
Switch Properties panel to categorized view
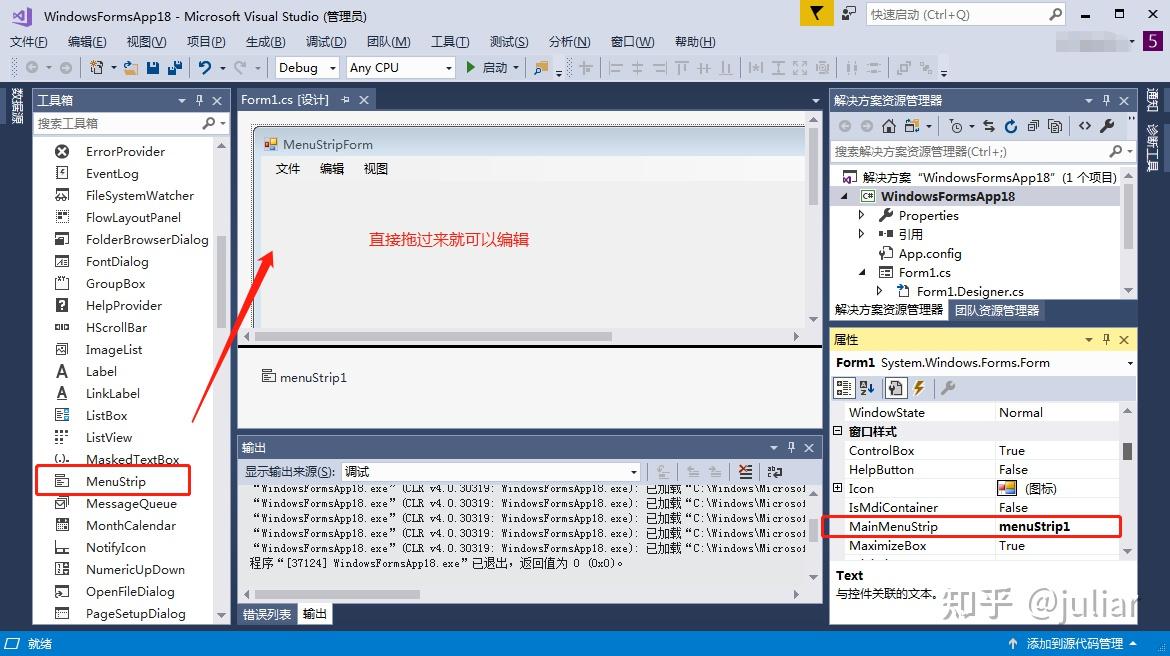pos(843,387)
